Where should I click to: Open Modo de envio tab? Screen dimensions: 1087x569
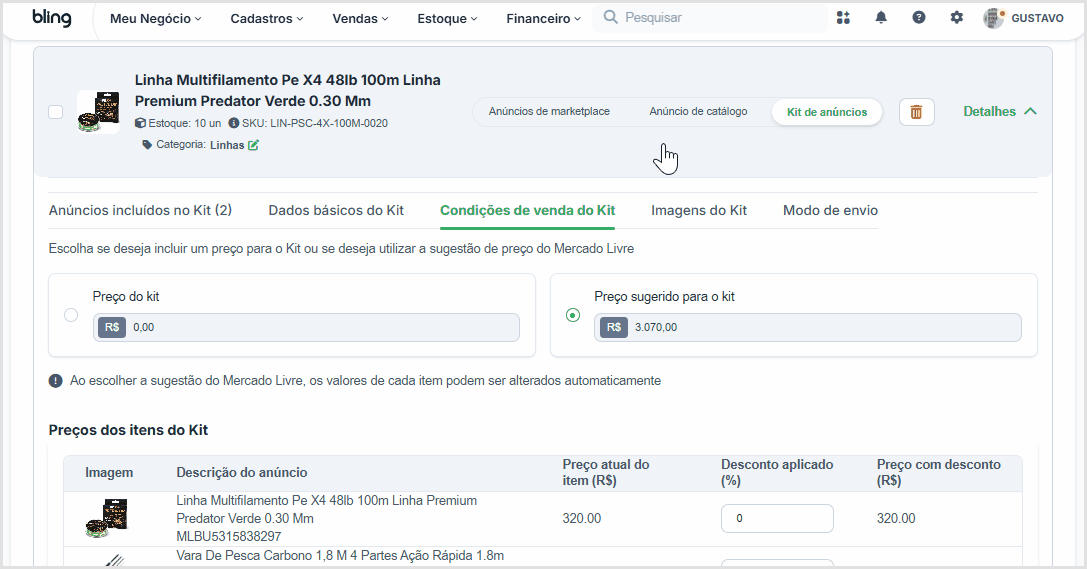coord(831,210)
